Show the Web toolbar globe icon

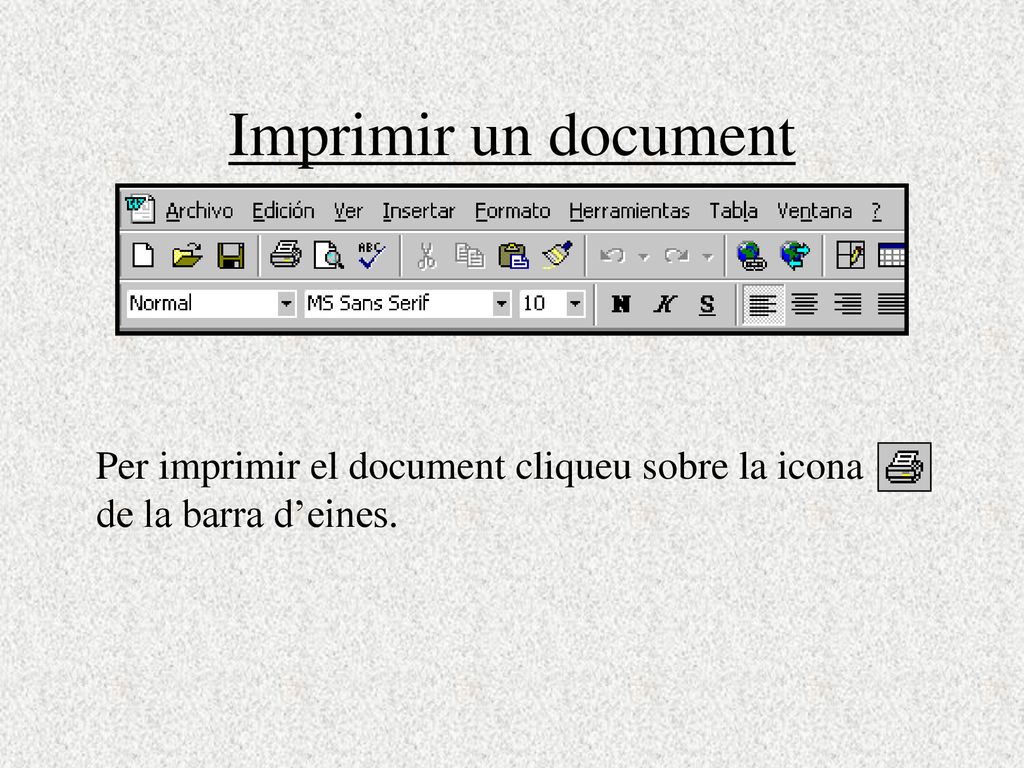click(795, 255)
